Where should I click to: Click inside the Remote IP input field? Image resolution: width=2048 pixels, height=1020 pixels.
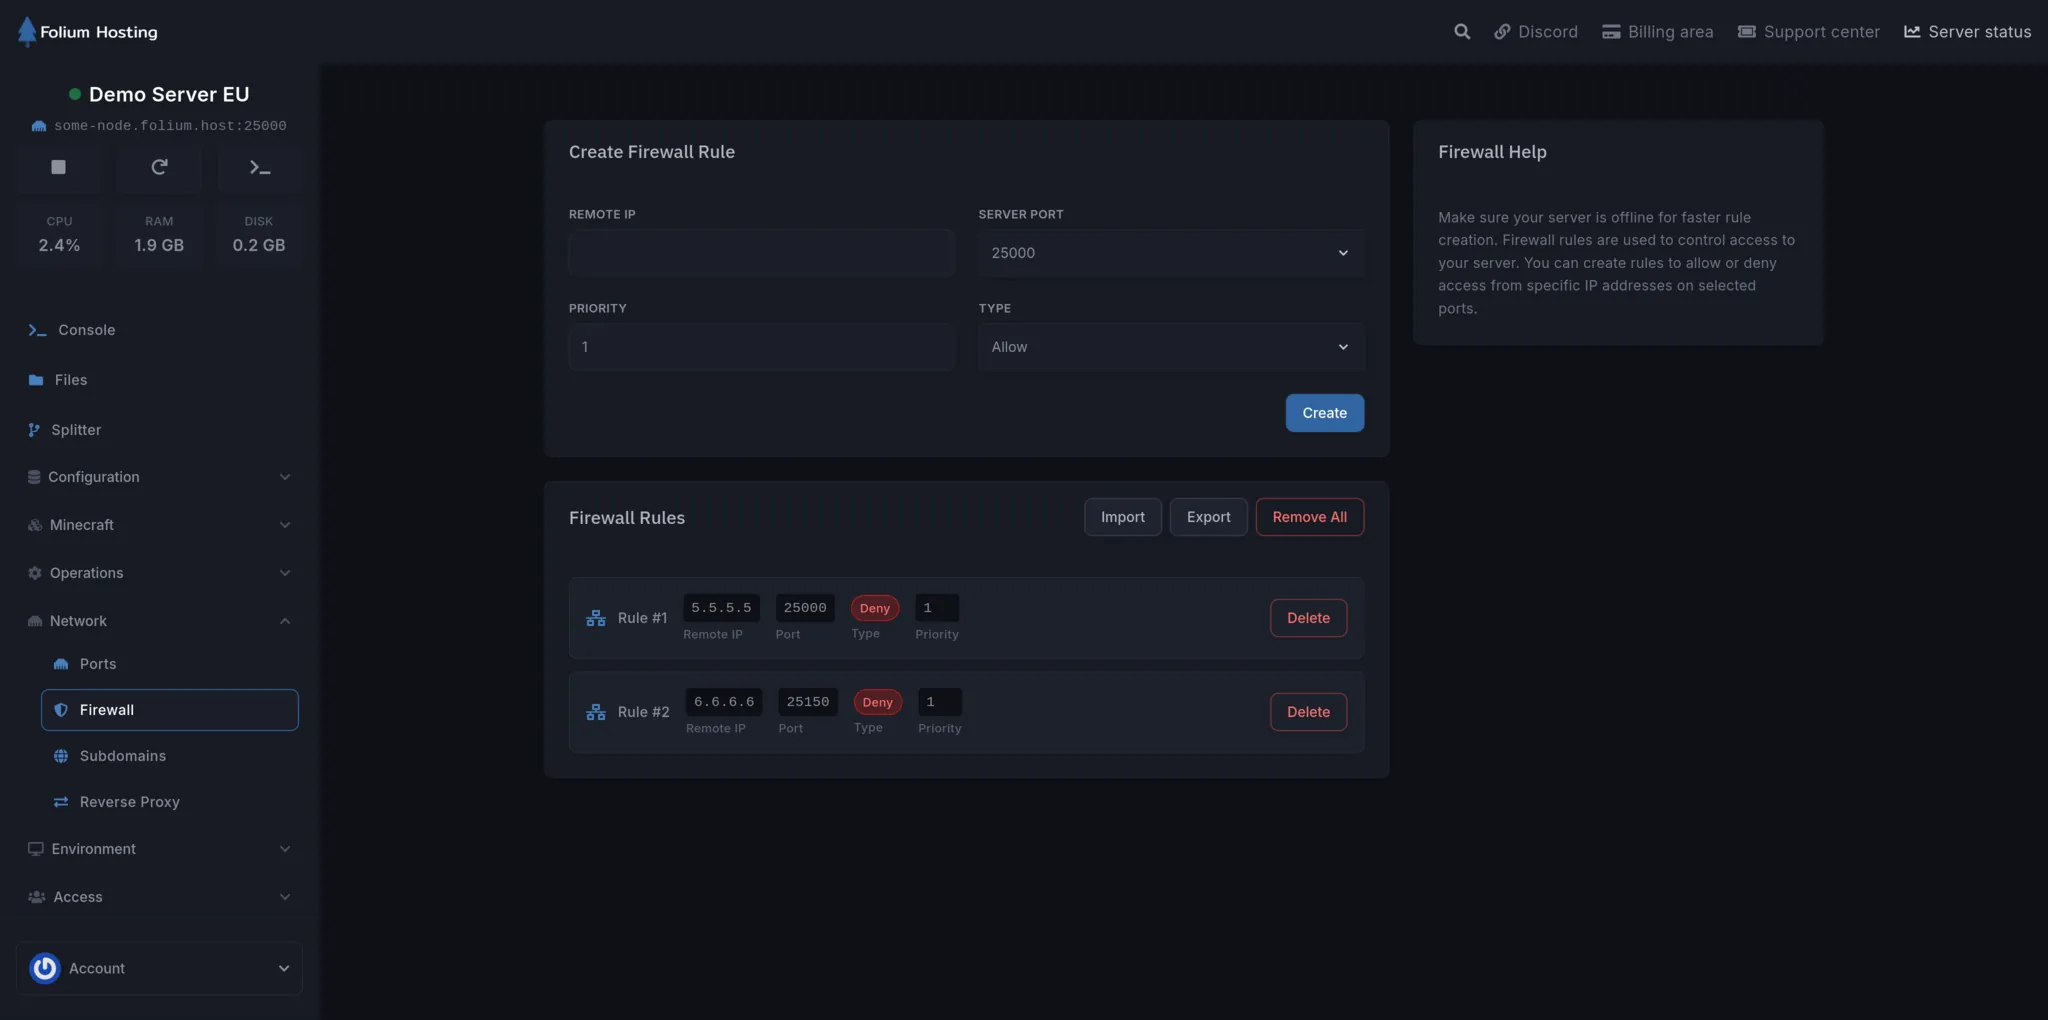760,253
